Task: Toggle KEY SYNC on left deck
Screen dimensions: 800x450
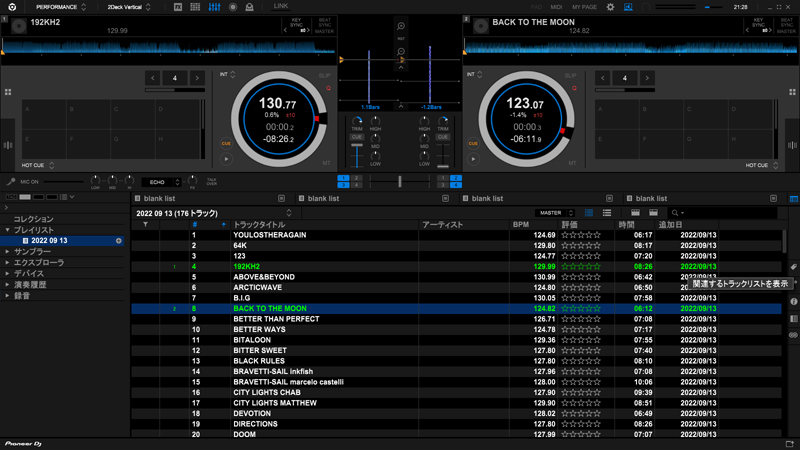Action: coord(296,24)
